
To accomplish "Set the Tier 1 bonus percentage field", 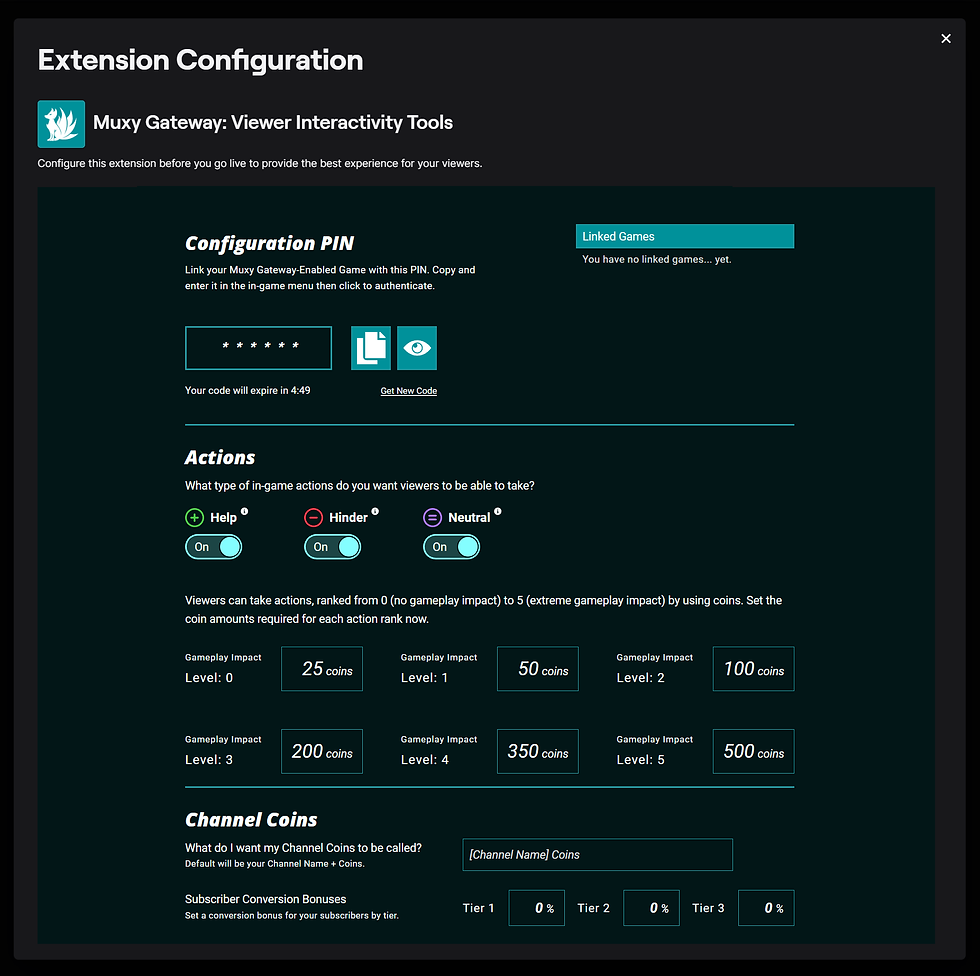I will (x=537, y=908).
